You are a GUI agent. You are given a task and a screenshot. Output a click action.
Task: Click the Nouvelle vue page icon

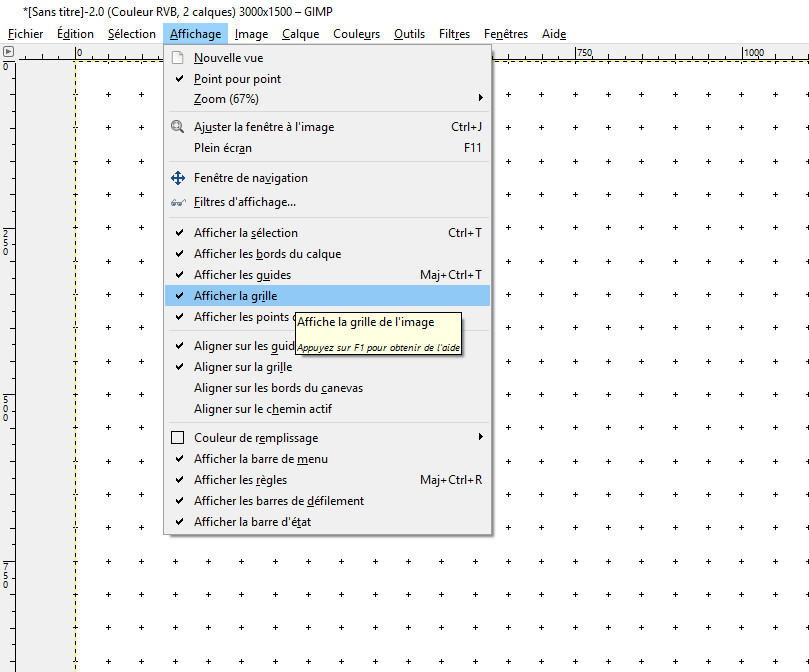pyautogui.click(x=177, y=58)
